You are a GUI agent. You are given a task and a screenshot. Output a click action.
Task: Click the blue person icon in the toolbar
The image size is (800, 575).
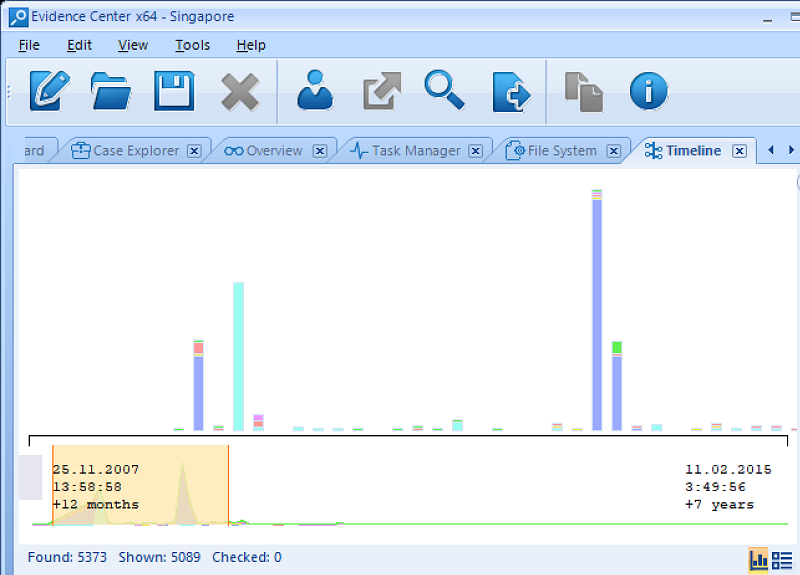pos(315,90)
